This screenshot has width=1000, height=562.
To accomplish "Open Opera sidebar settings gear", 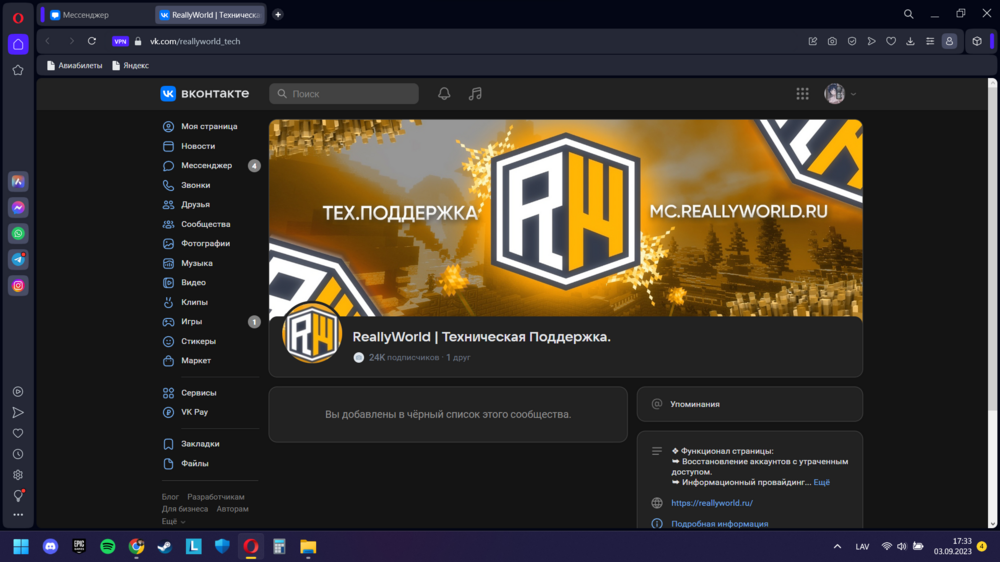I will click(x=18, y=475).
